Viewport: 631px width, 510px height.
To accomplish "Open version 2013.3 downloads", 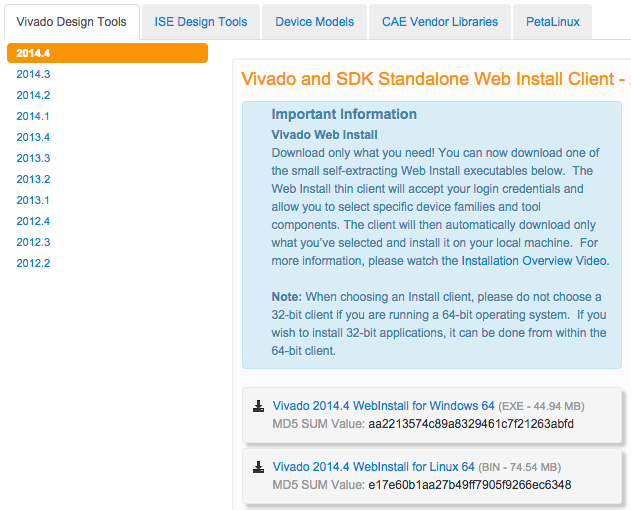I will [x=33, y=158].
